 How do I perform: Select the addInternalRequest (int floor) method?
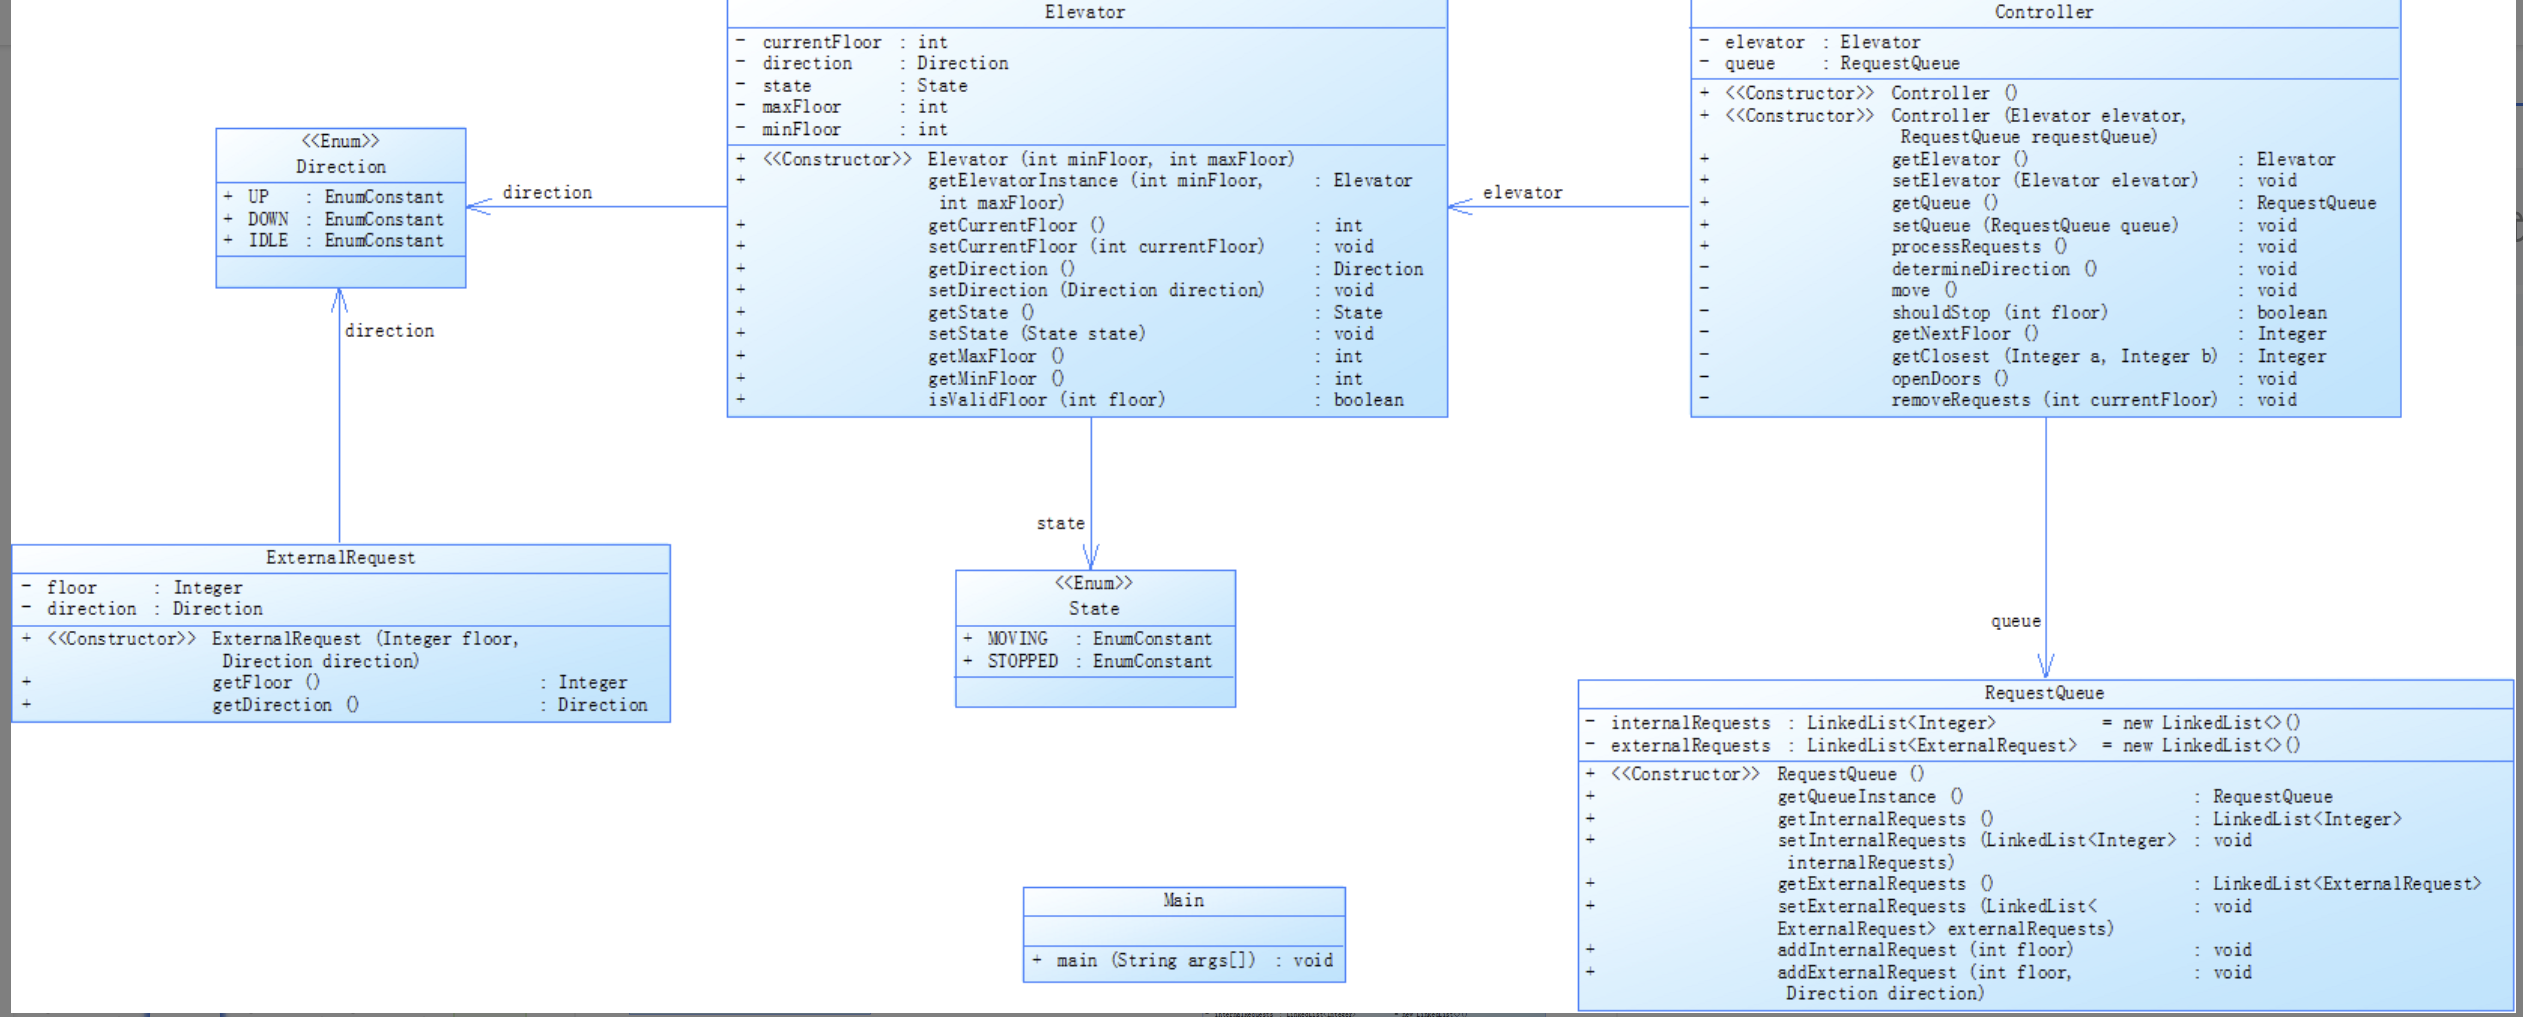[x=1918, y=950]
